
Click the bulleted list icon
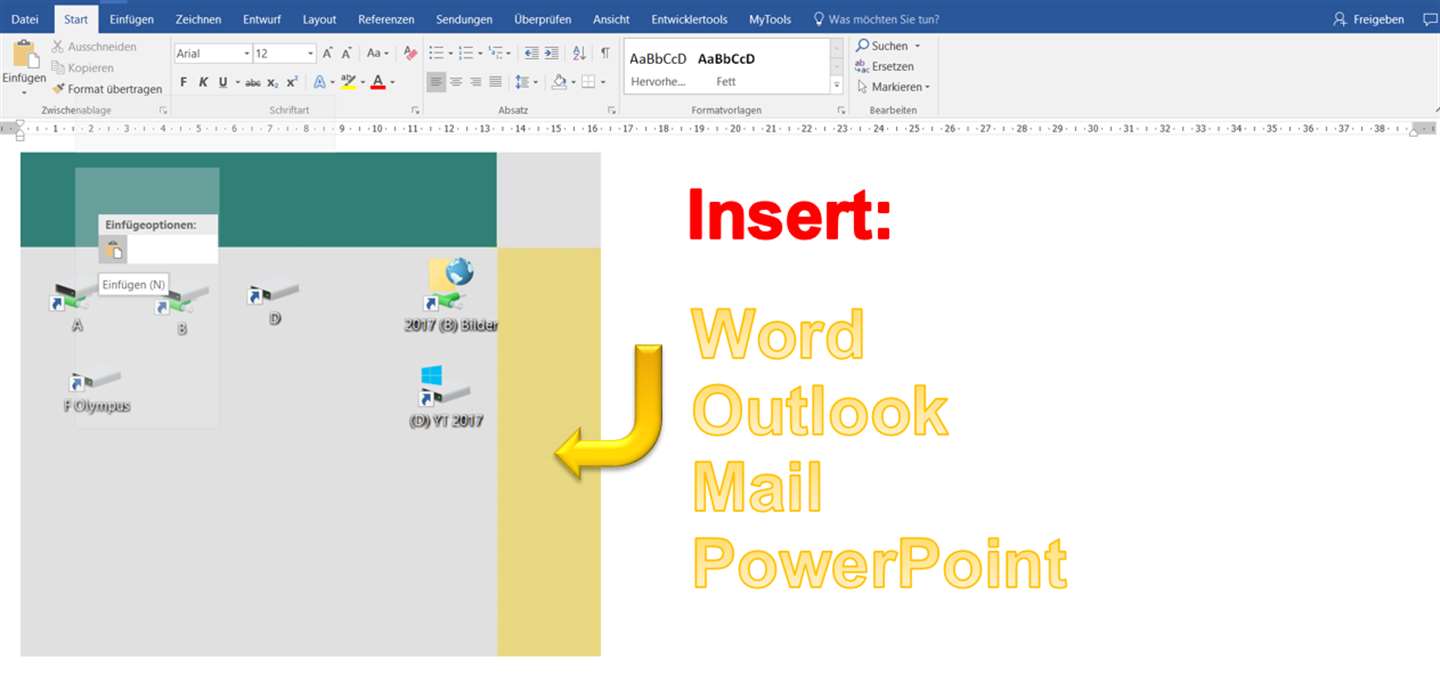(x=435, y=53)
